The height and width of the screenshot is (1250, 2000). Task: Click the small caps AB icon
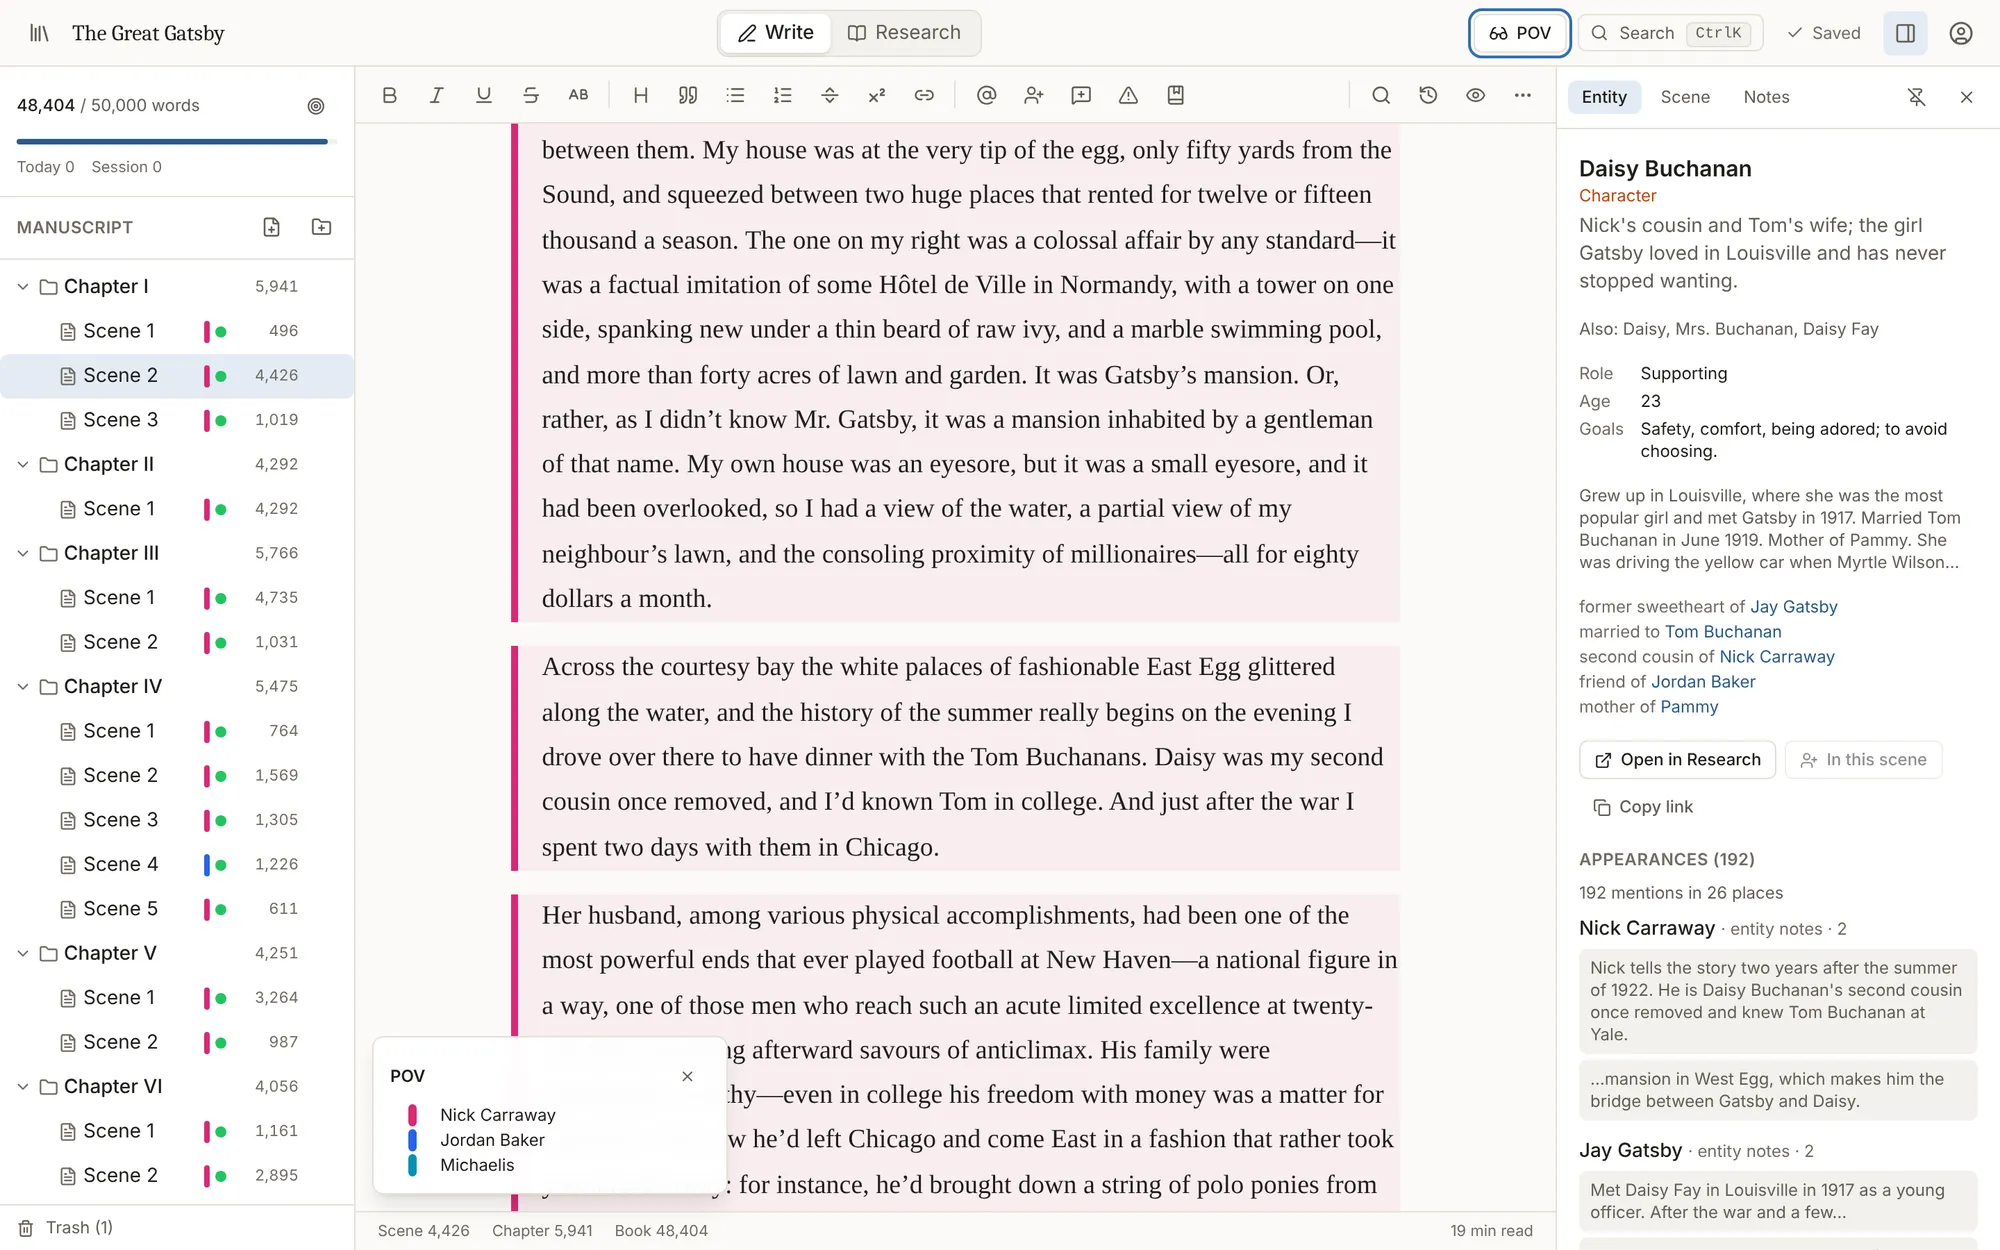click(578, 95)
